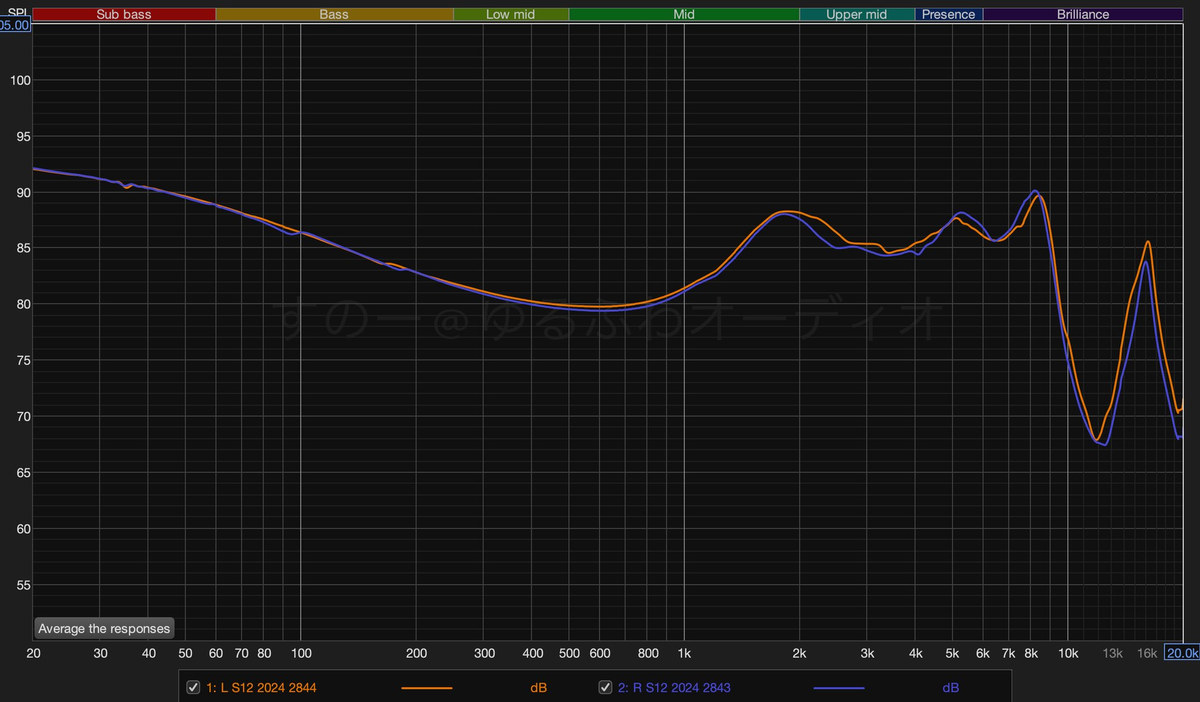The height and width of the screenshot is (702, 1200).
Task: Open the blue line style swatch in legend
Action: click(x=839, y=688)
